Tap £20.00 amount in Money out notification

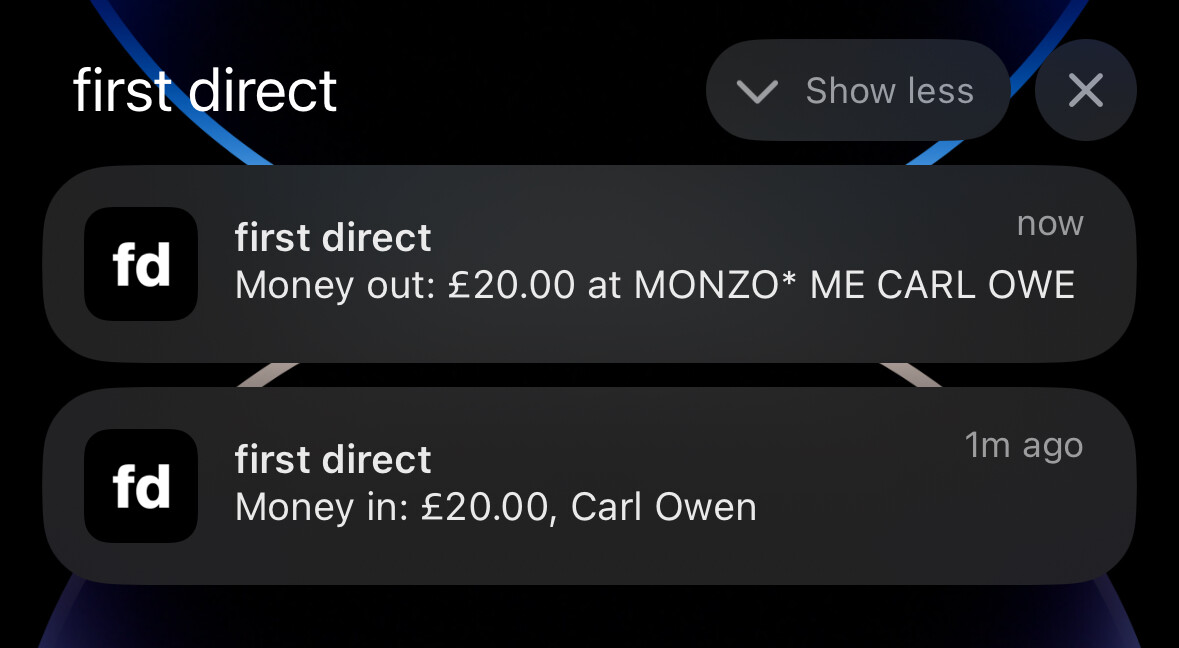(511, 286)
